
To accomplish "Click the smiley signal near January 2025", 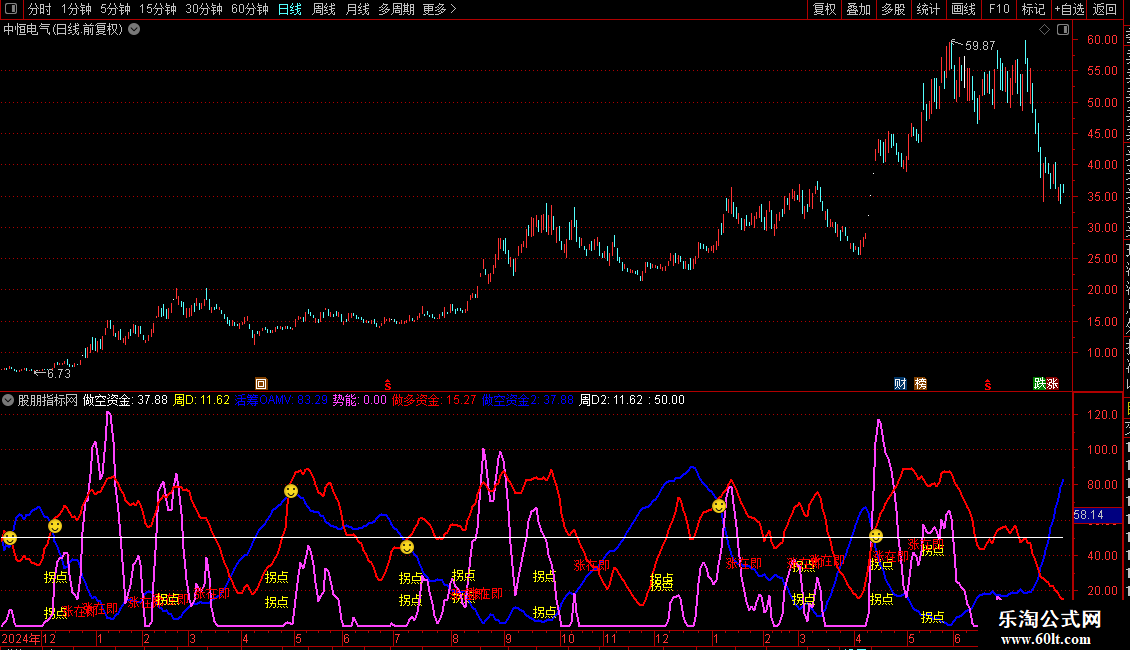I will 719,507.
